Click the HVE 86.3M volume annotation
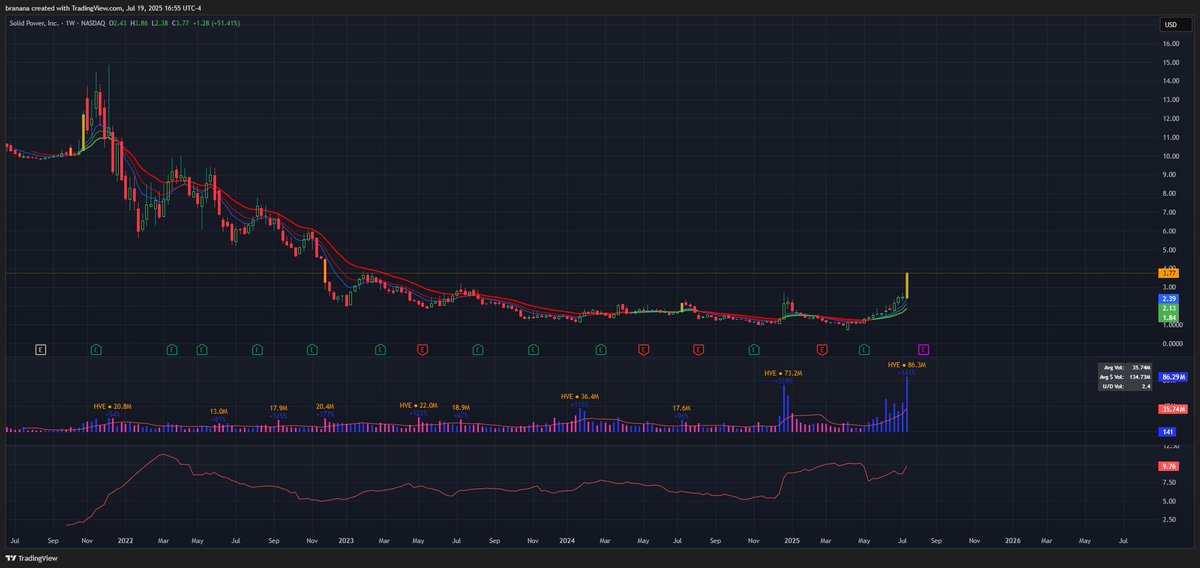Screen dimensions: 1200x568 907,365
